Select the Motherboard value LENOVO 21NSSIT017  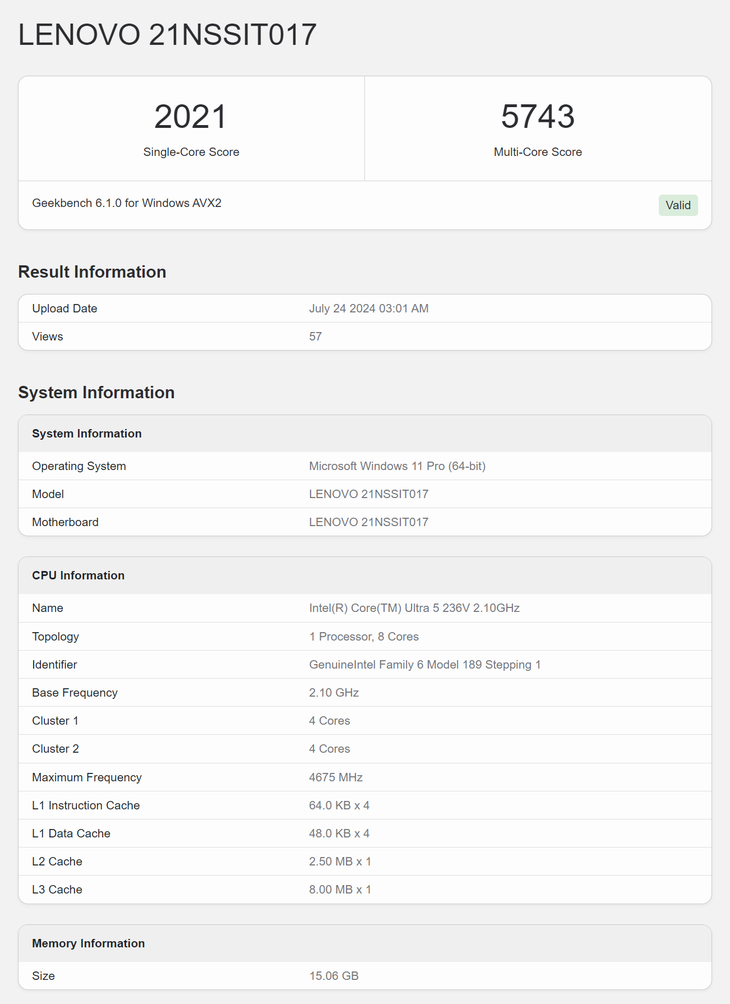(x=369, y=522)
